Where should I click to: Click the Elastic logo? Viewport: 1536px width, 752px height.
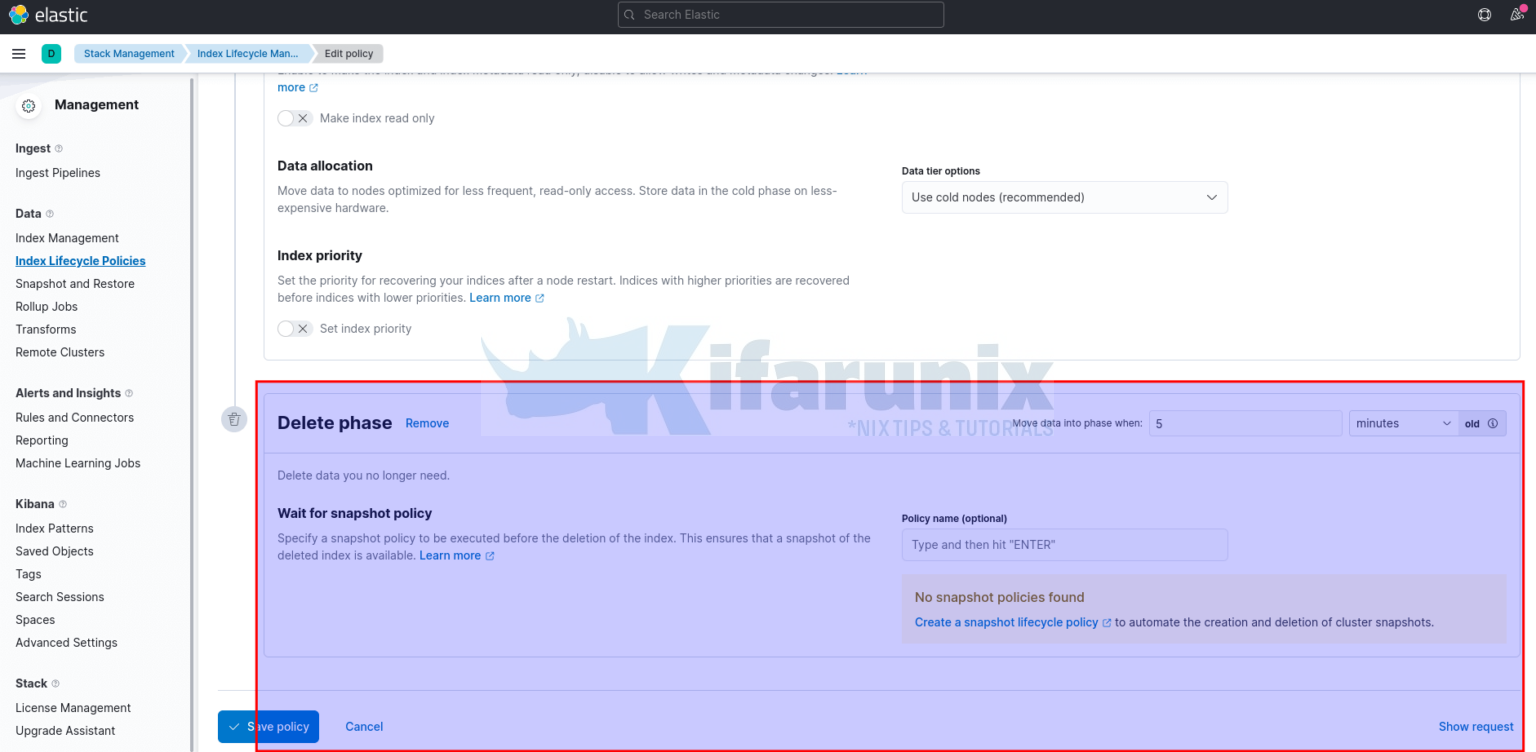pyautogui.click(x=48, y=15)
